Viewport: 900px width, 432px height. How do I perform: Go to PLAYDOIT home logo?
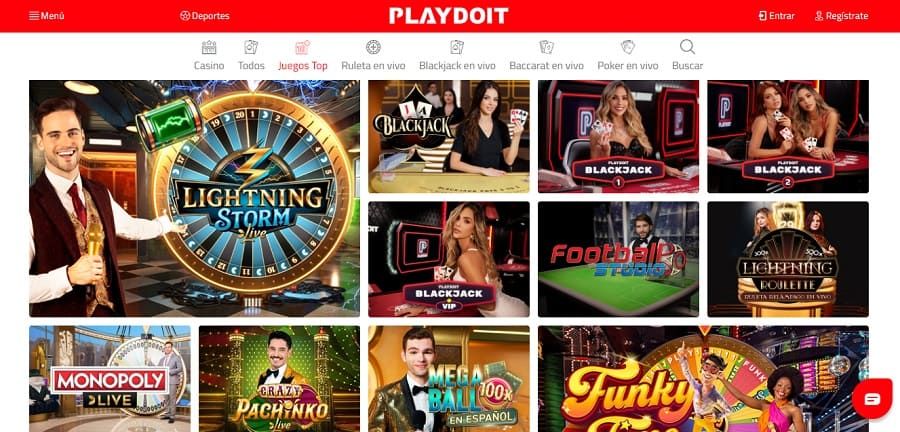coord(449,15)
